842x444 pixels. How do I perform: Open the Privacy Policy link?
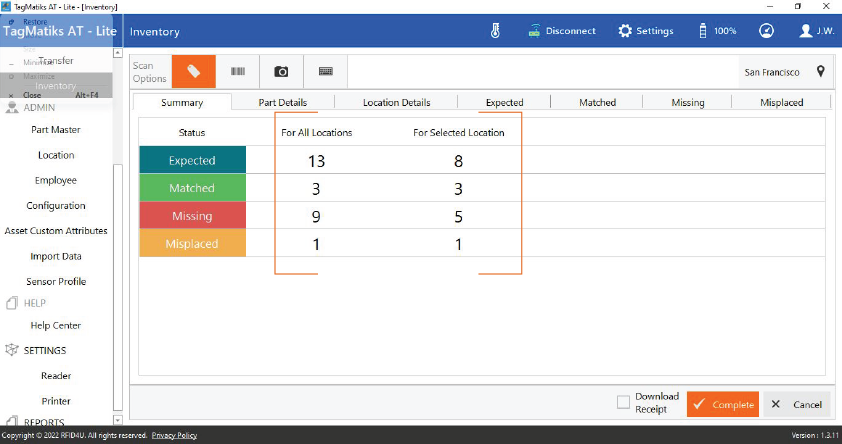click(174, 436)
